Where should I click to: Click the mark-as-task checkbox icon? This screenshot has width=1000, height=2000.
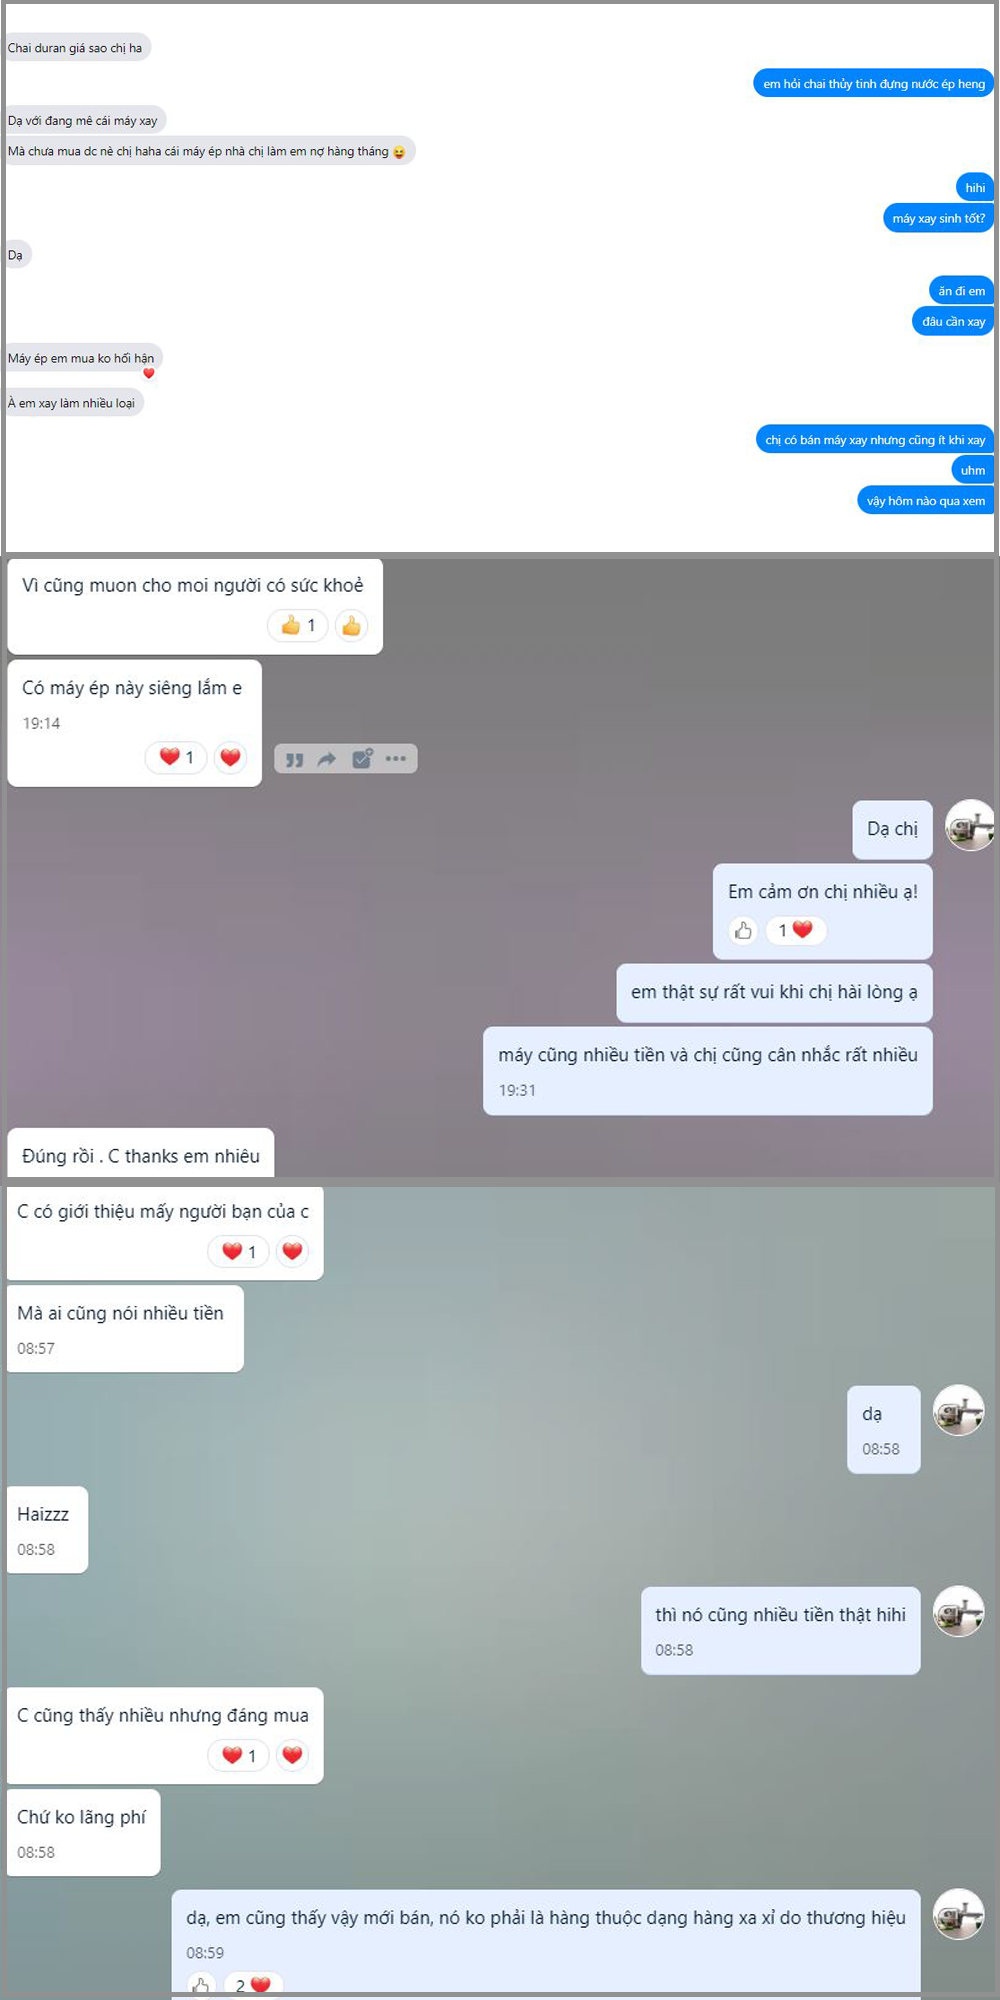pos(362,758)
